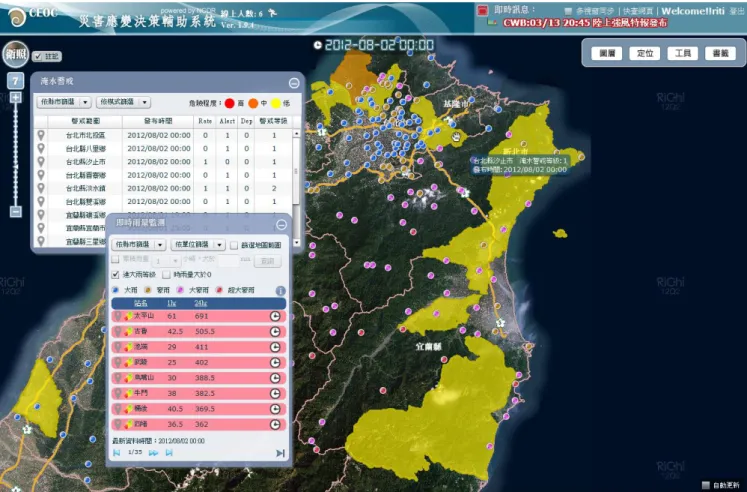
Task: Toggle the 自動更新 checkbox at bottom right
Action: click(x=706, y=485)
